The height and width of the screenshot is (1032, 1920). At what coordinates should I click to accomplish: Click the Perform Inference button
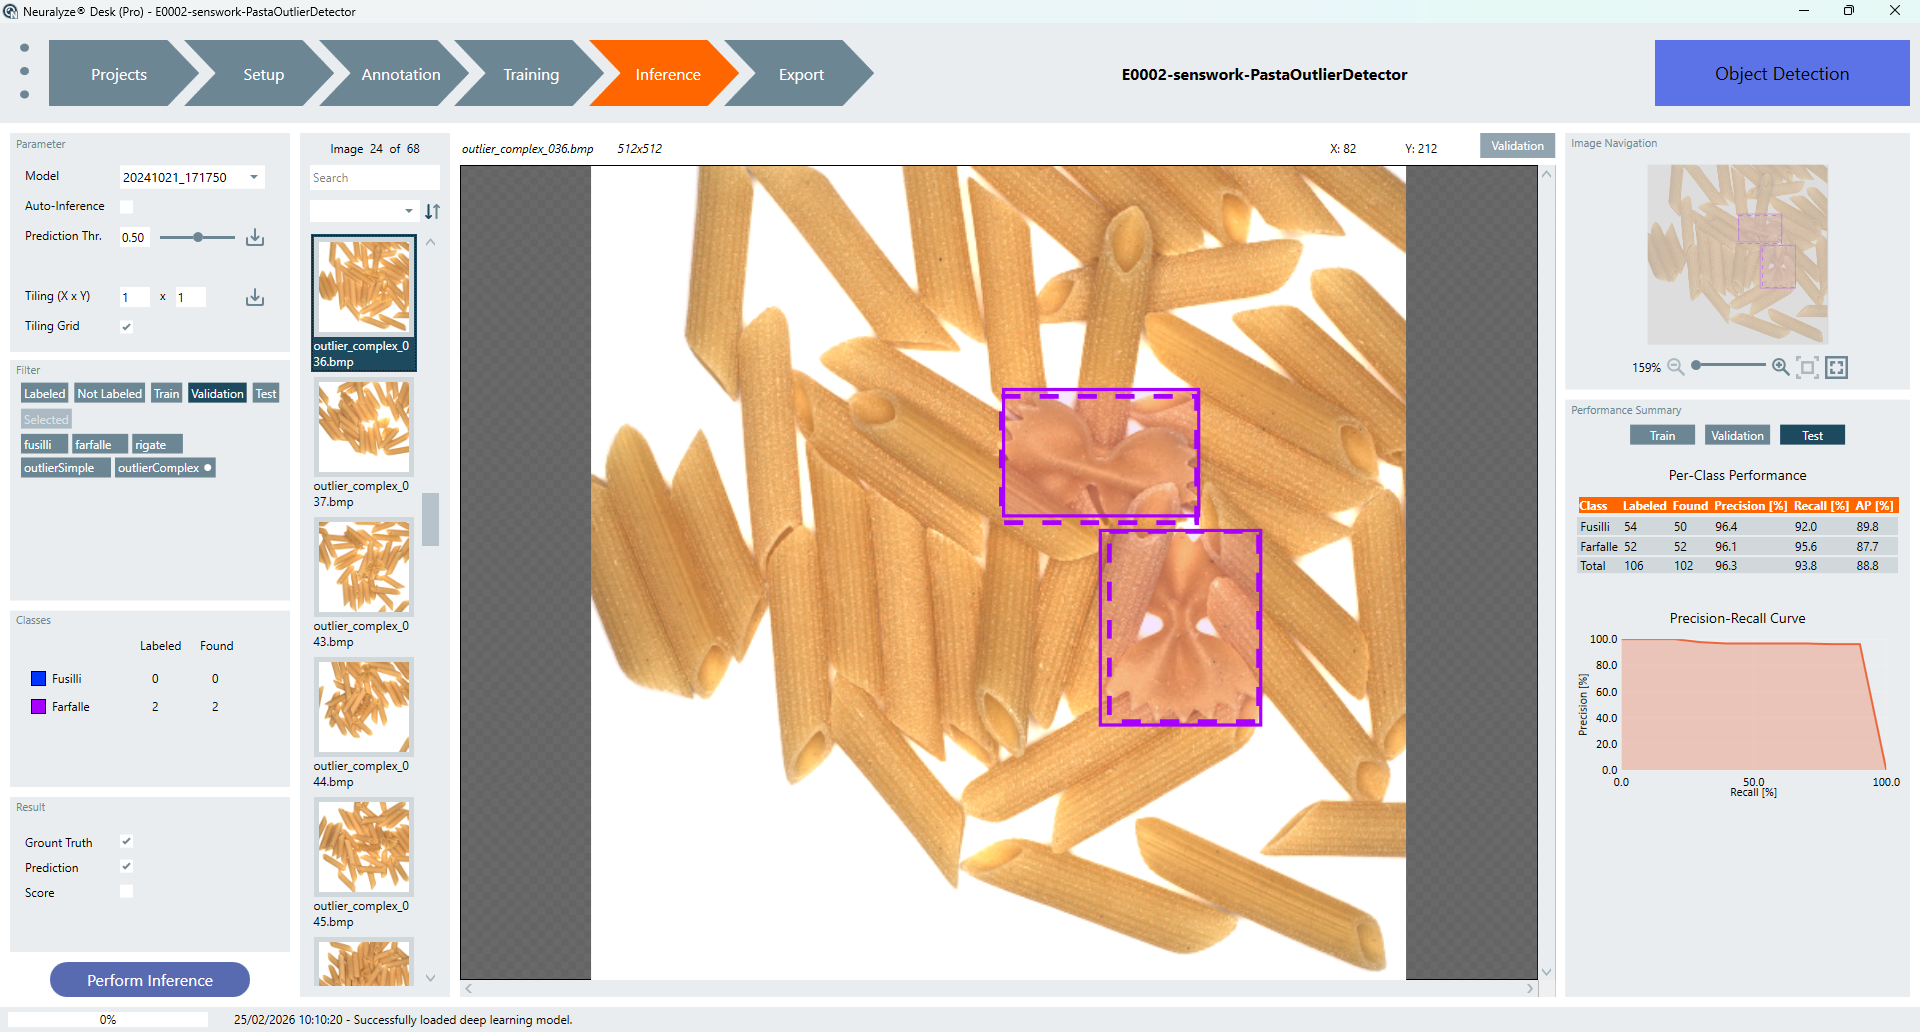(x=150, y=980)
